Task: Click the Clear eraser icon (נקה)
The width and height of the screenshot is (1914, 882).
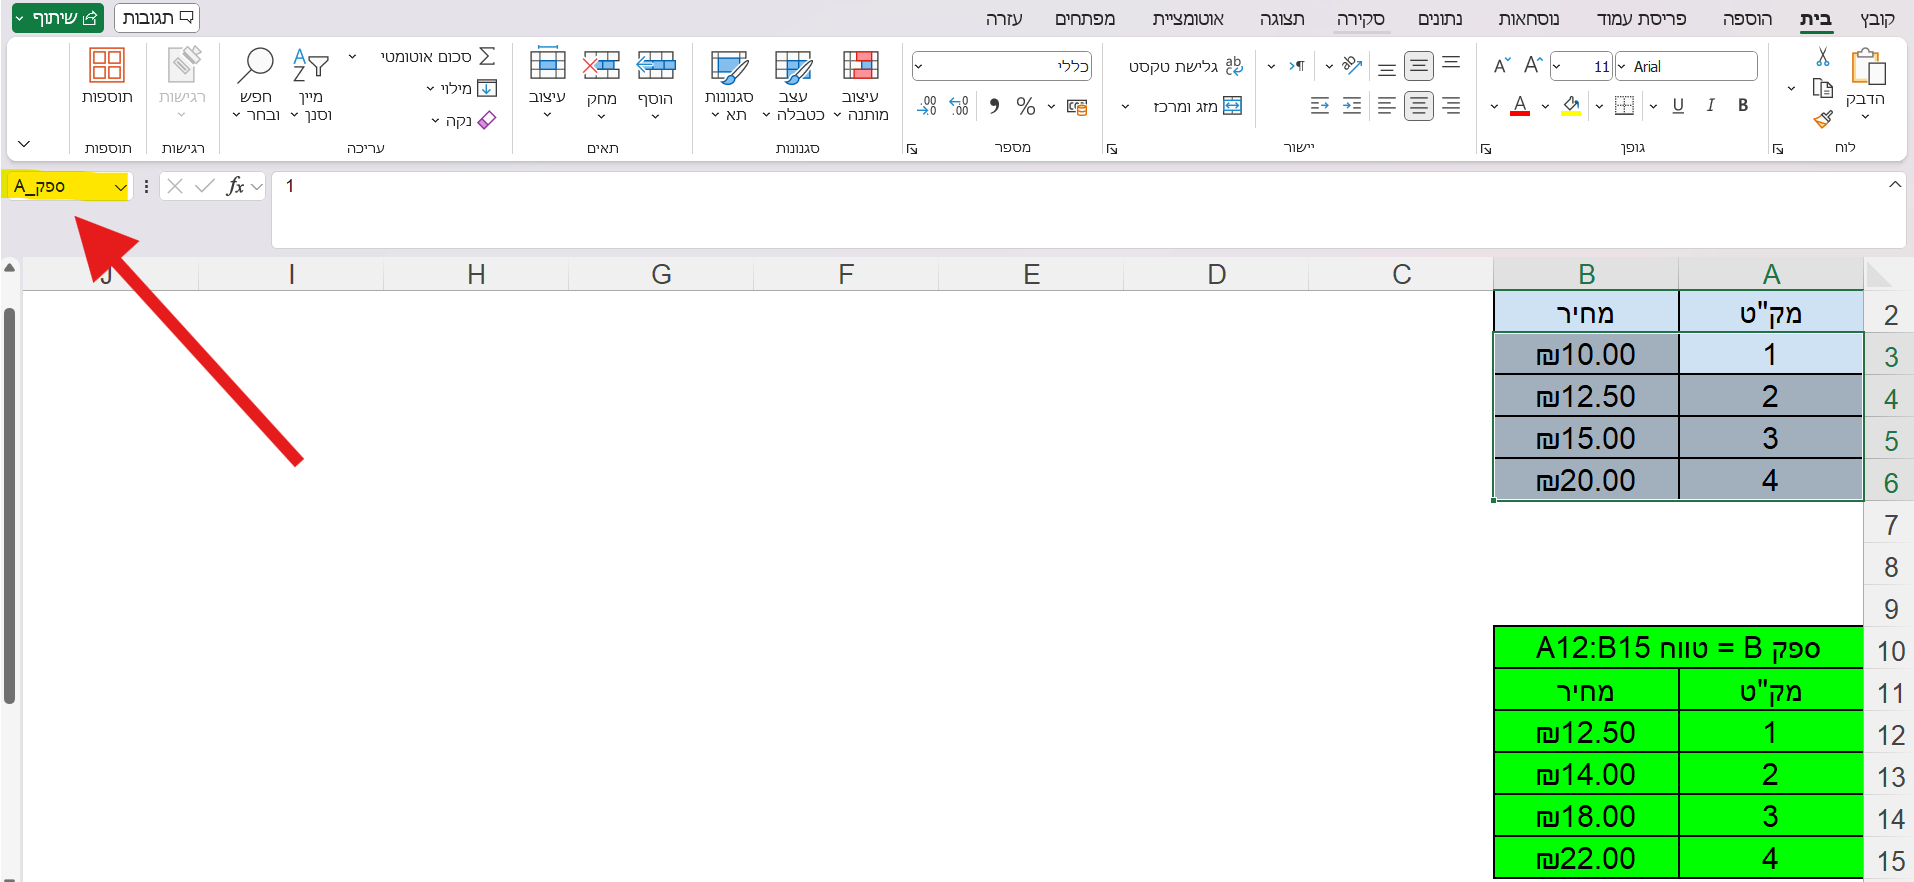Action: tap(487, 120)
